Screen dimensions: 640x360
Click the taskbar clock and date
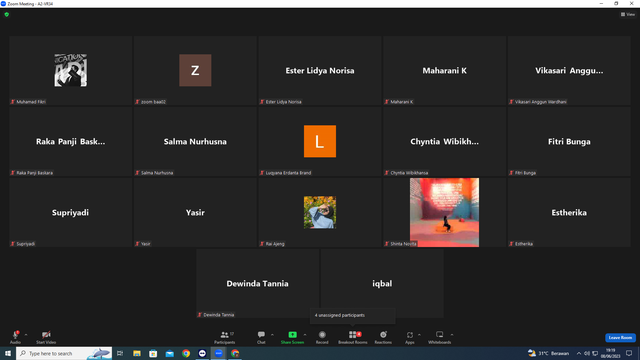pos(611,353)
